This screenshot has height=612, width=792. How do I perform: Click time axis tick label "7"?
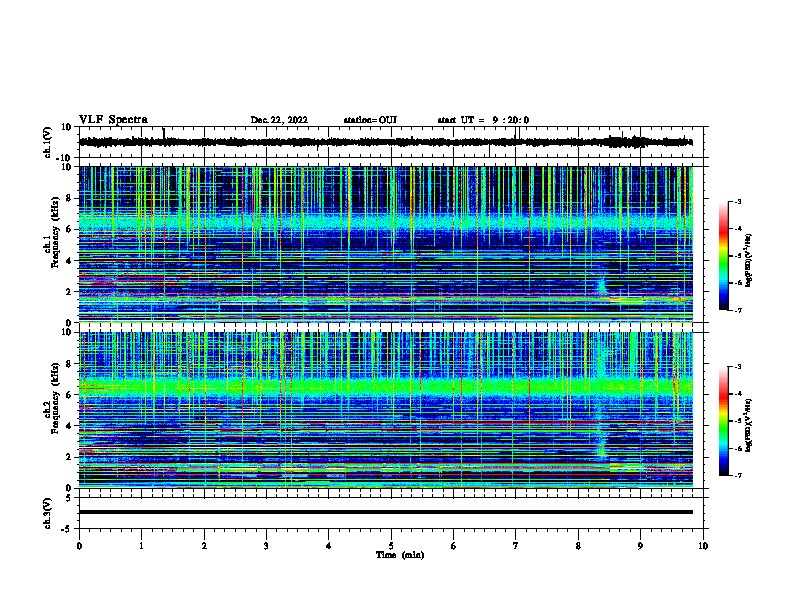[x=516, y=546]
